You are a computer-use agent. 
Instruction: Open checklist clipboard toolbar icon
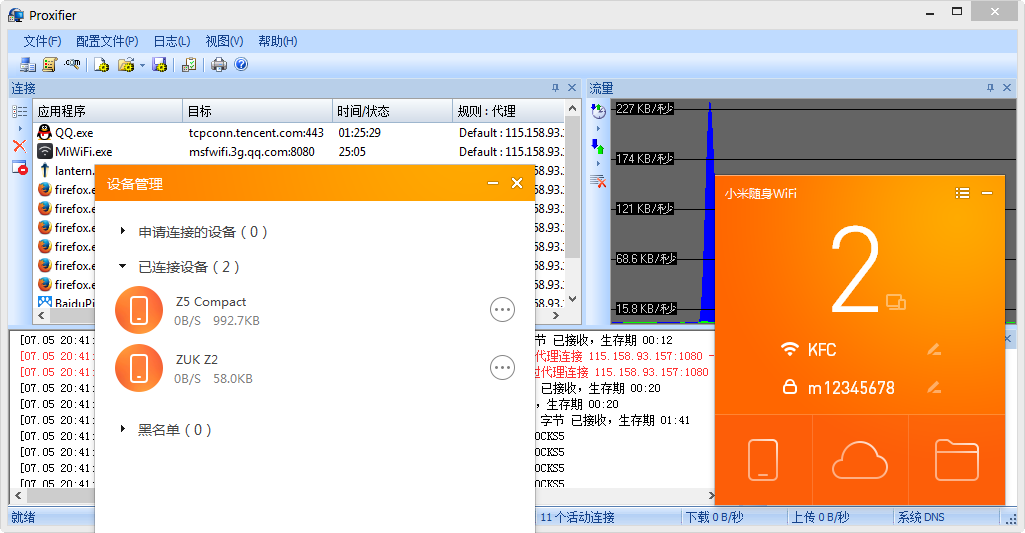pos(190,64)
